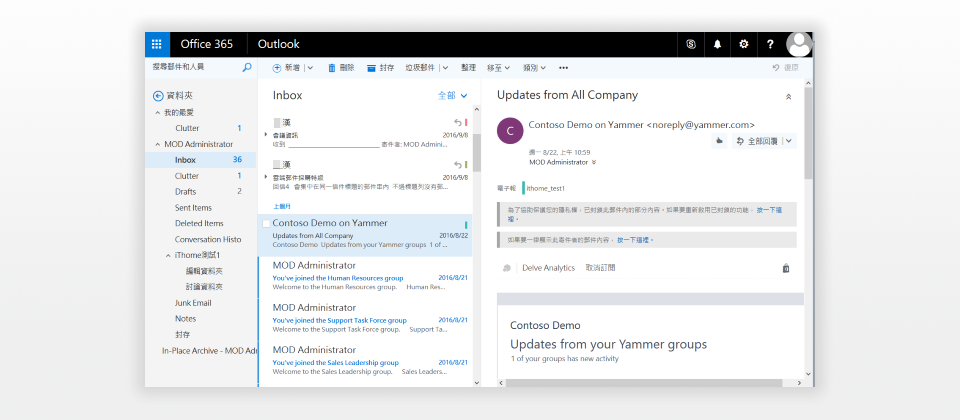
Task: Open Skype from the top bar
Action: 691,44
